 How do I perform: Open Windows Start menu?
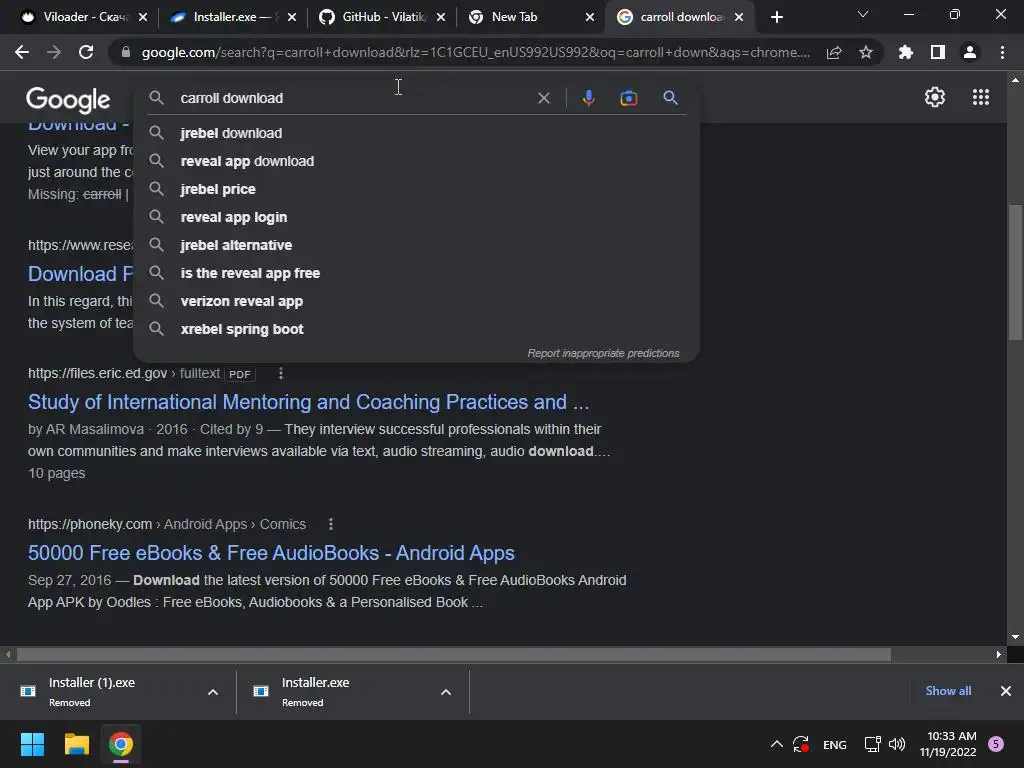click(32, 744)
